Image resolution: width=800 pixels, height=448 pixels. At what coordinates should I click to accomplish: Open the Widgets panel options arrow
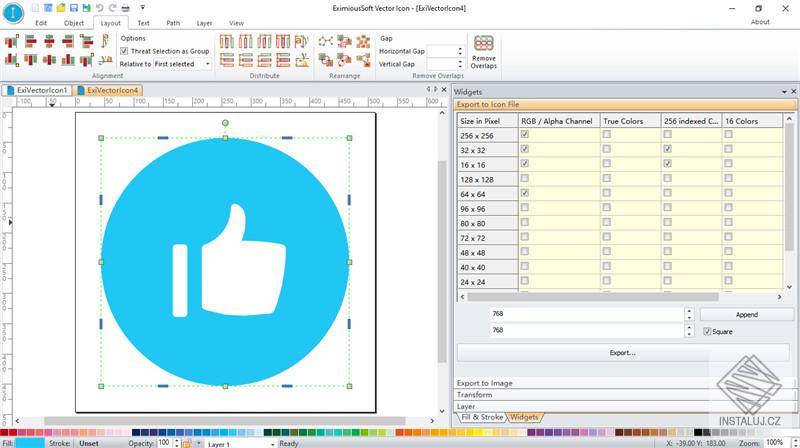(x=784, y=92)
